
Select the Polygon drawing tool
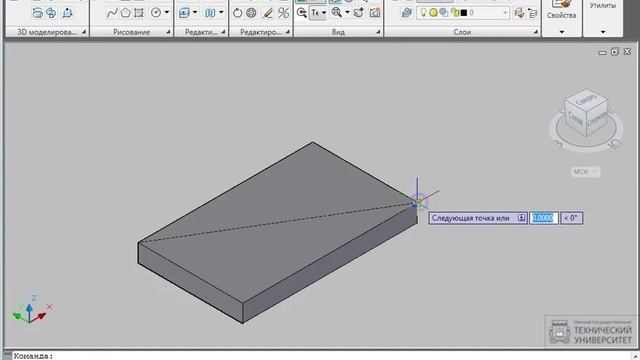[125, 13]
